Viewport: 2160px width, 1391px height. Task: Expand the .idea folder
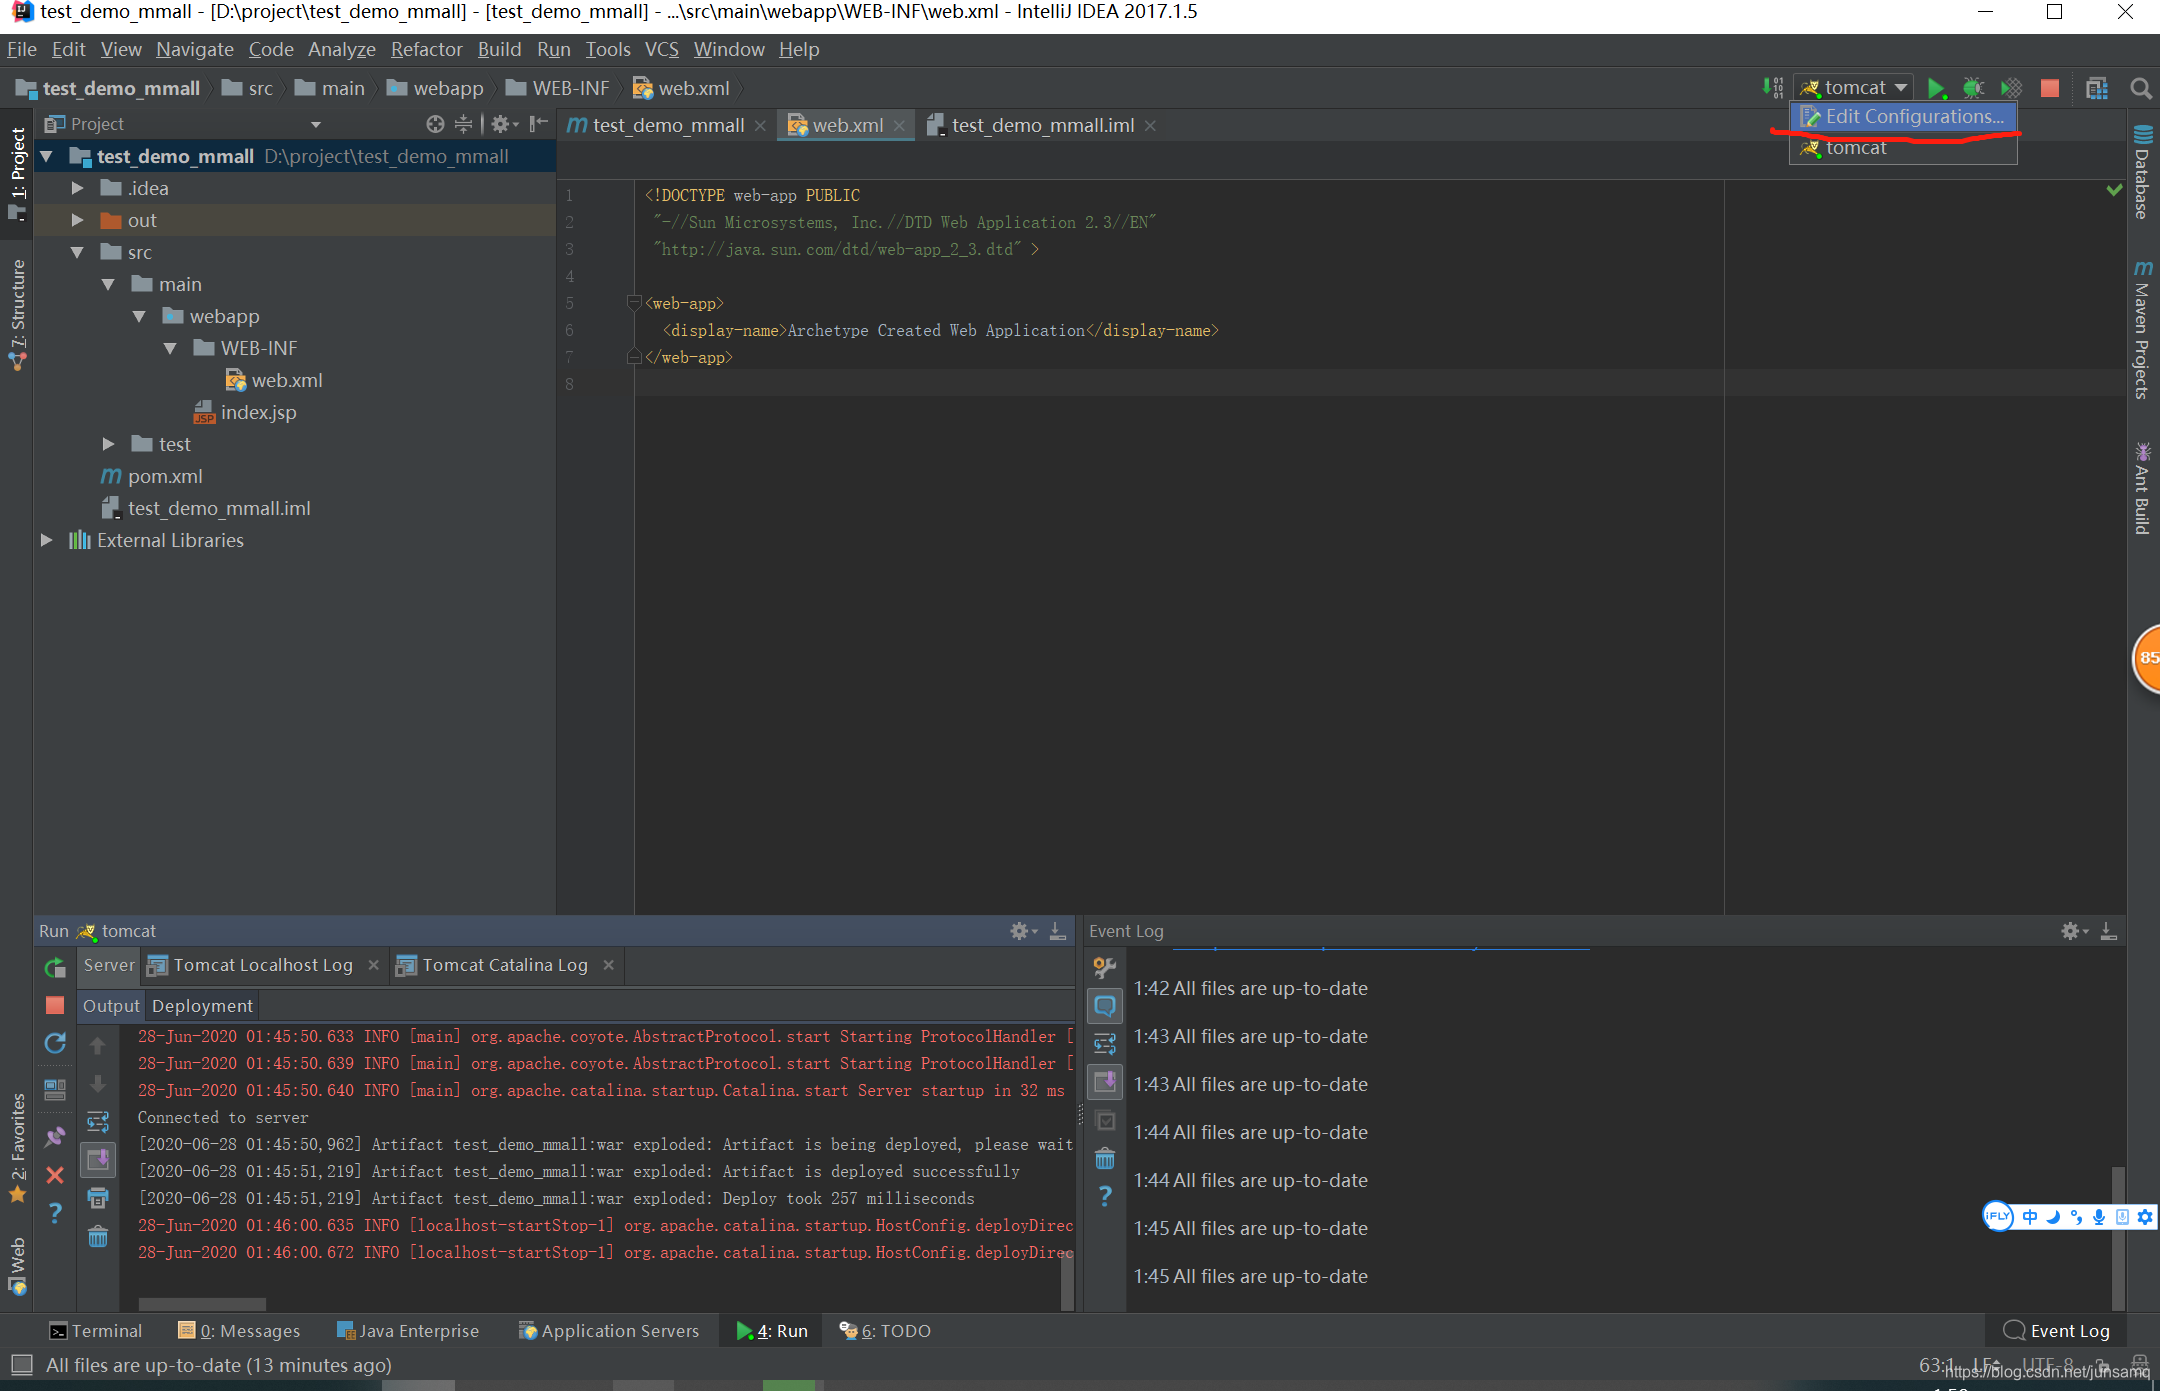[77, 189]
